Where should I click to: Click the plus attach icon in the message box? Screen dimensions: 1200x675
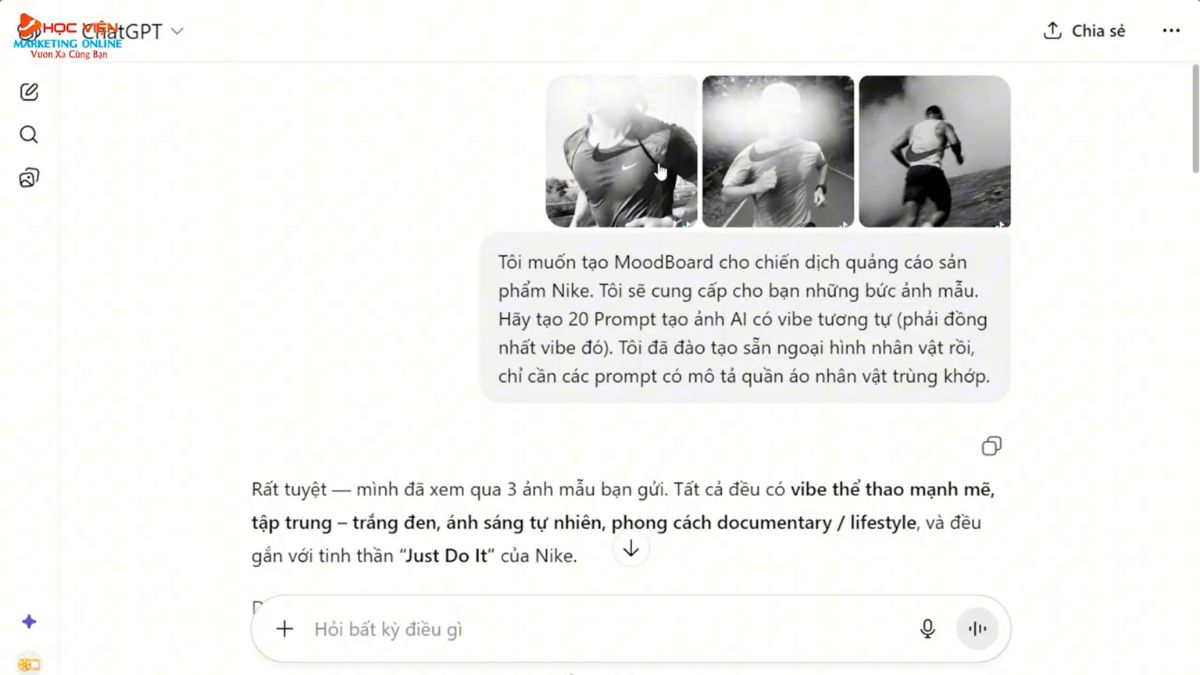285,629
